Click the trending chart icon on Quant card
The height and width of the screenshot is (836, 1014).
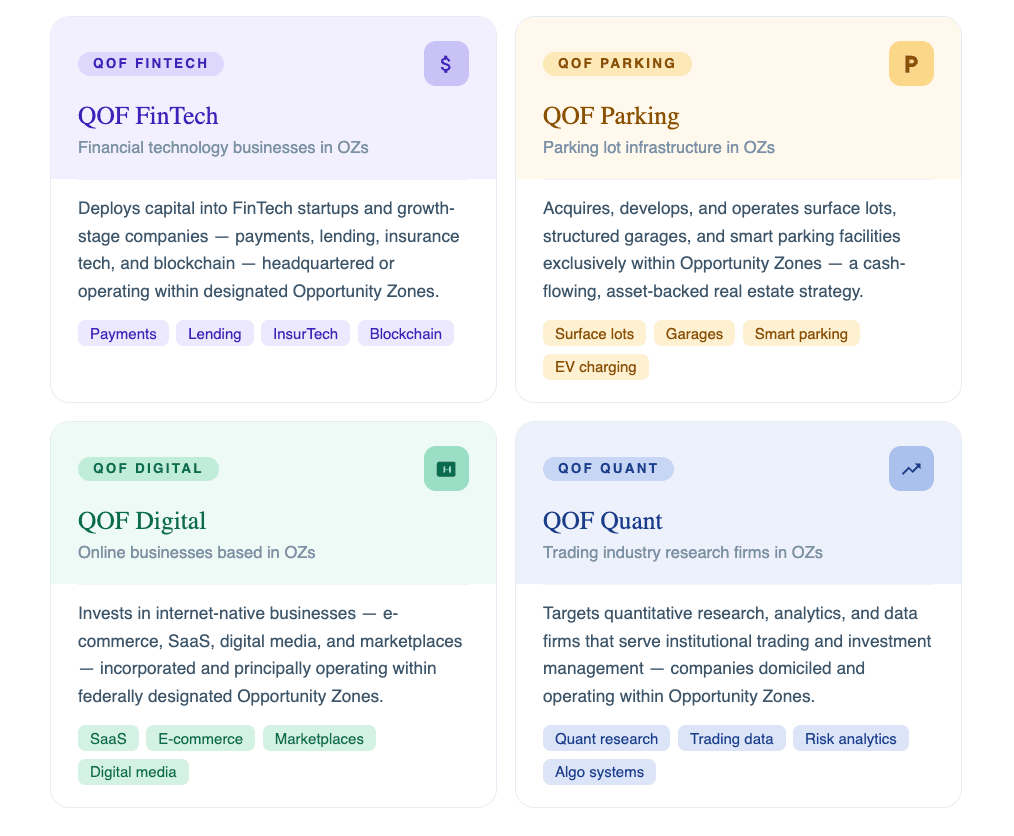click(x=911, y=469)
